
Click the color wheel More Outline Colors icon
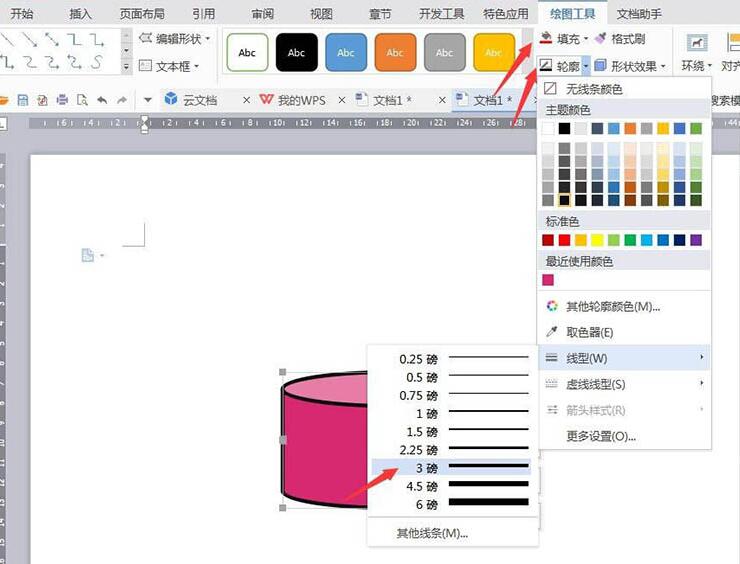(551, 306)
